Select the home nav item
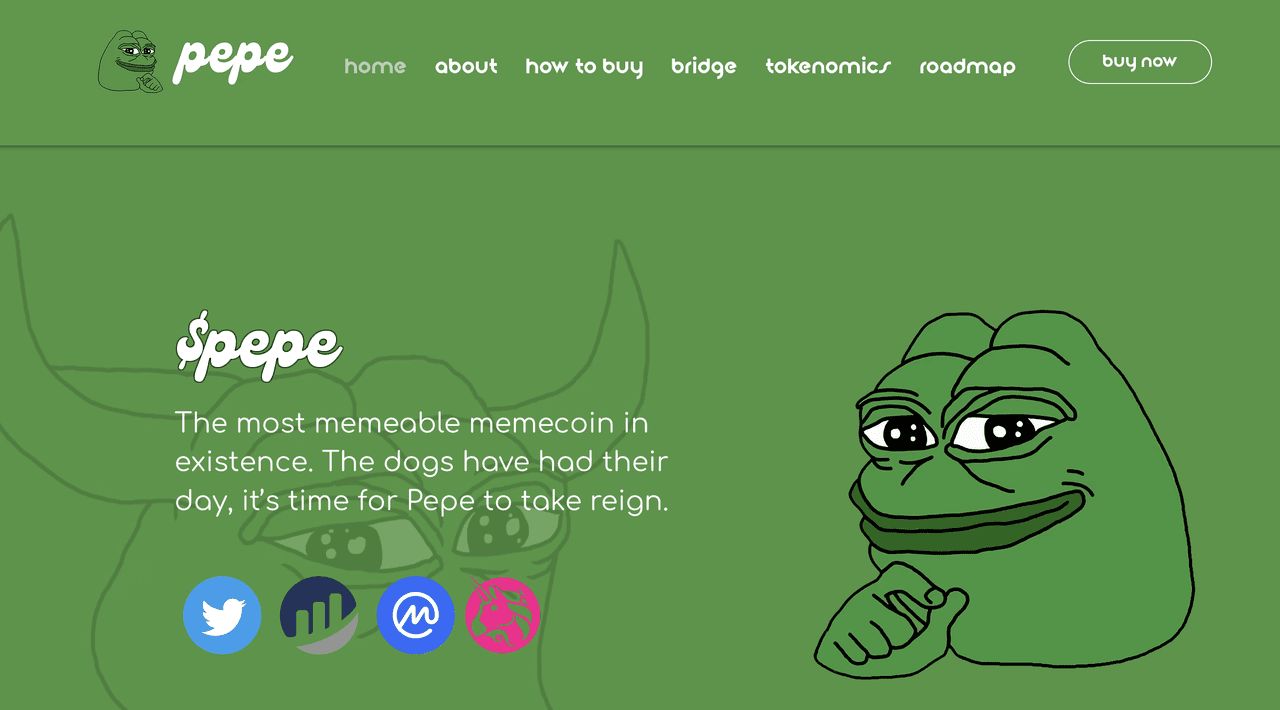The width and height of the screenshot is (1280, 710). [x=375, y=66]
